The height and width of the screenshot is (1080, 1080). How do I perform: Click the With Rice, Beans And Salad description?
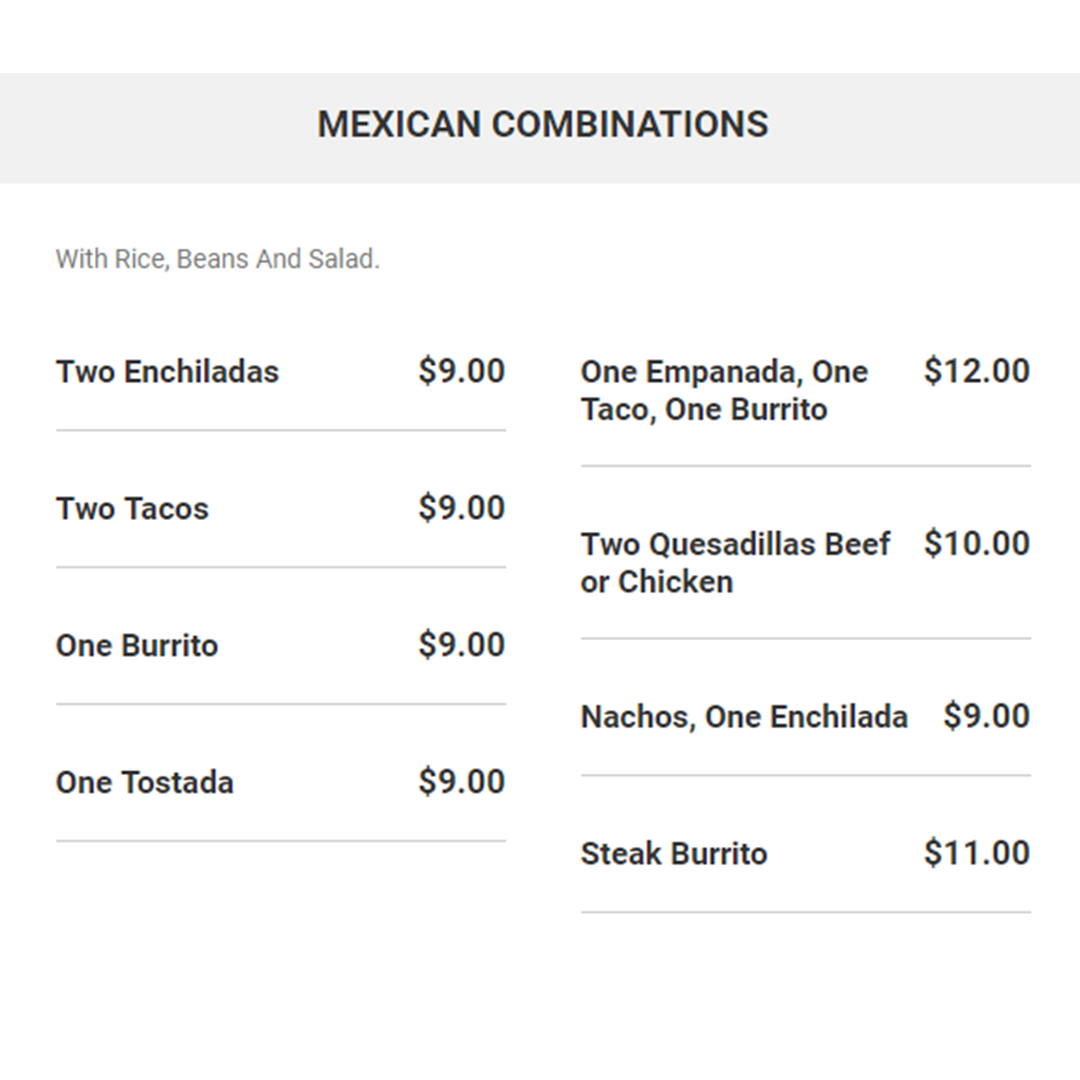218,259
